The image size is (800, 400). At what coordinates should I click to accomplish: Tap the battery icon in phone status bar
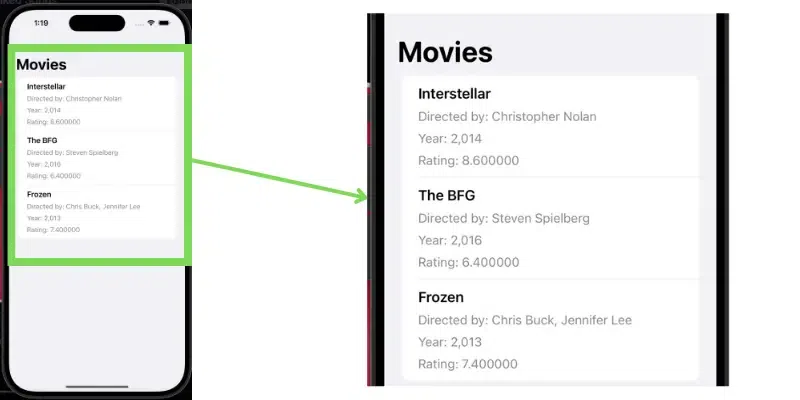tap(165, 22)
